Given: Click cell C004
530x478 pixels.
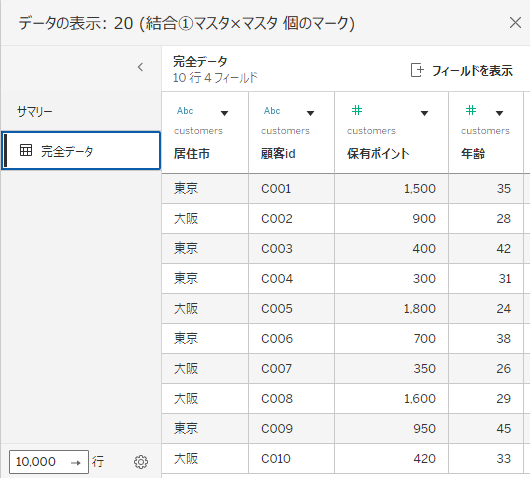Looking at the screenshot, I should 291,279.
